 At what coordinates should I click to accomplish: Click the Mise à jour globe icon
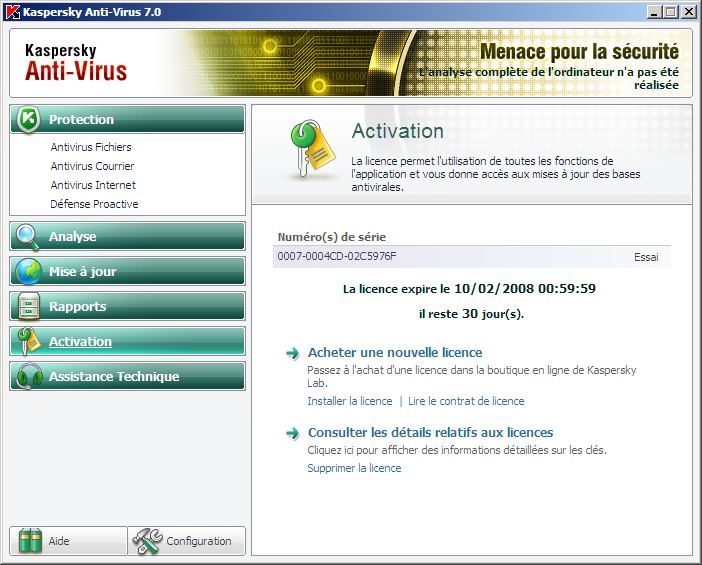pos(29,272)
